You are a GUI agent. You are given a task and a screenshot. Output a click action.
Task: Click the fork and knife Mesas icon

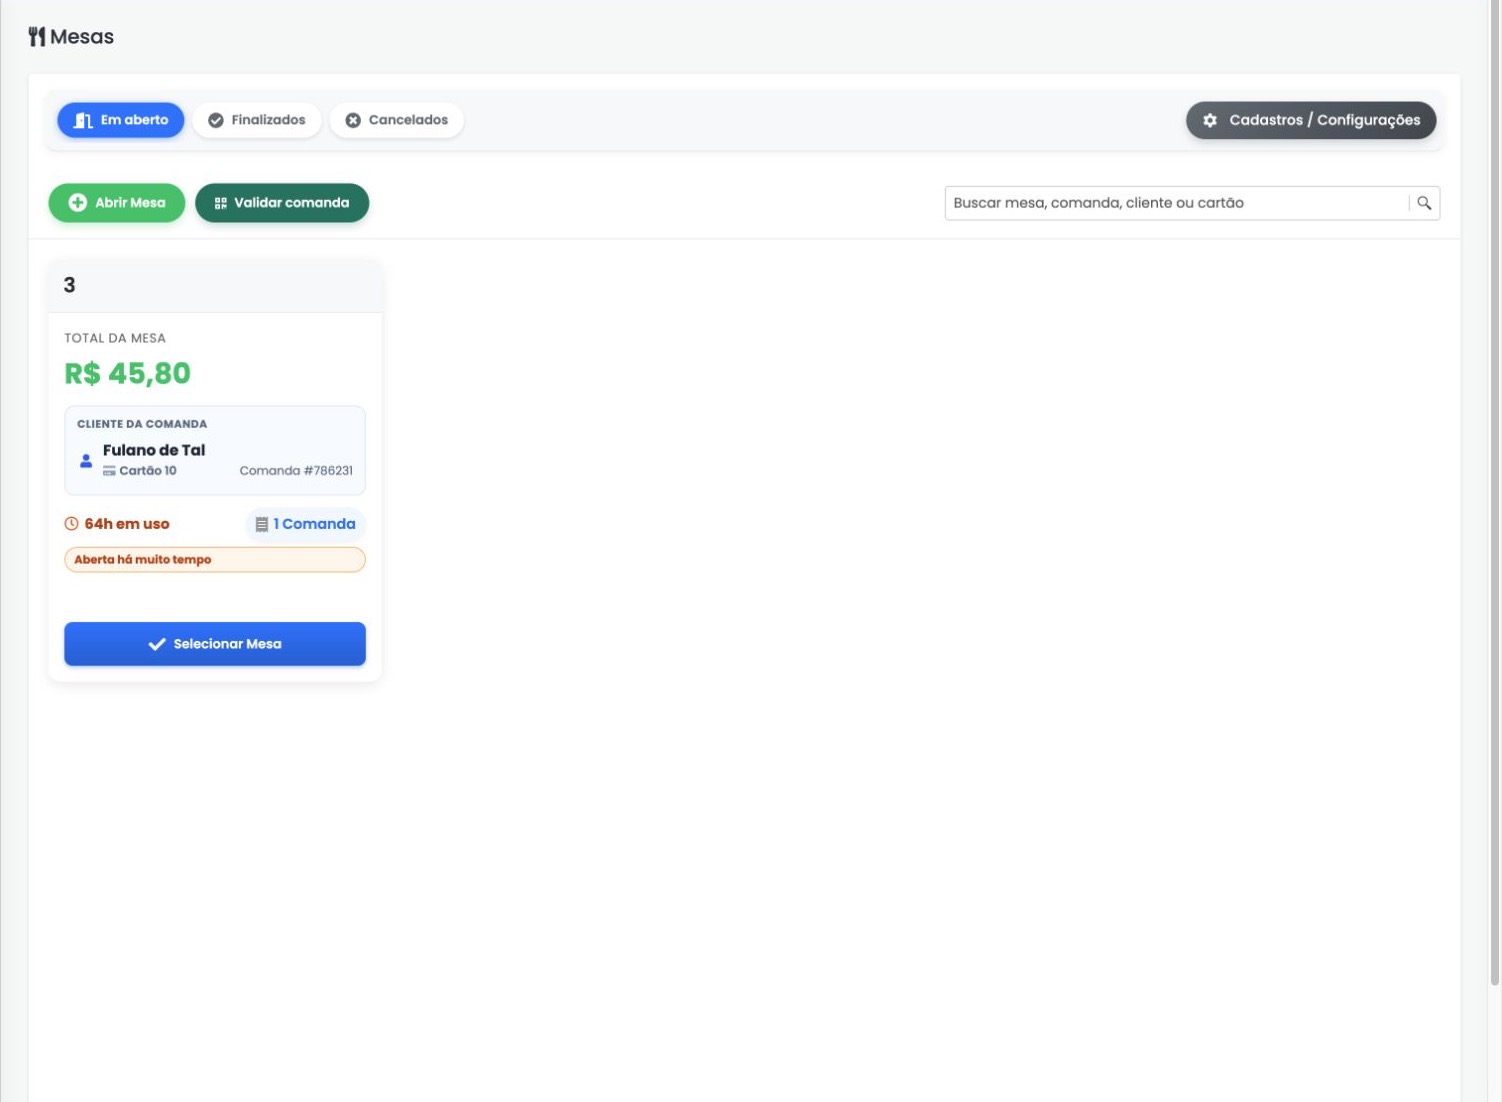pyautogui.click(x=37, y=37)
